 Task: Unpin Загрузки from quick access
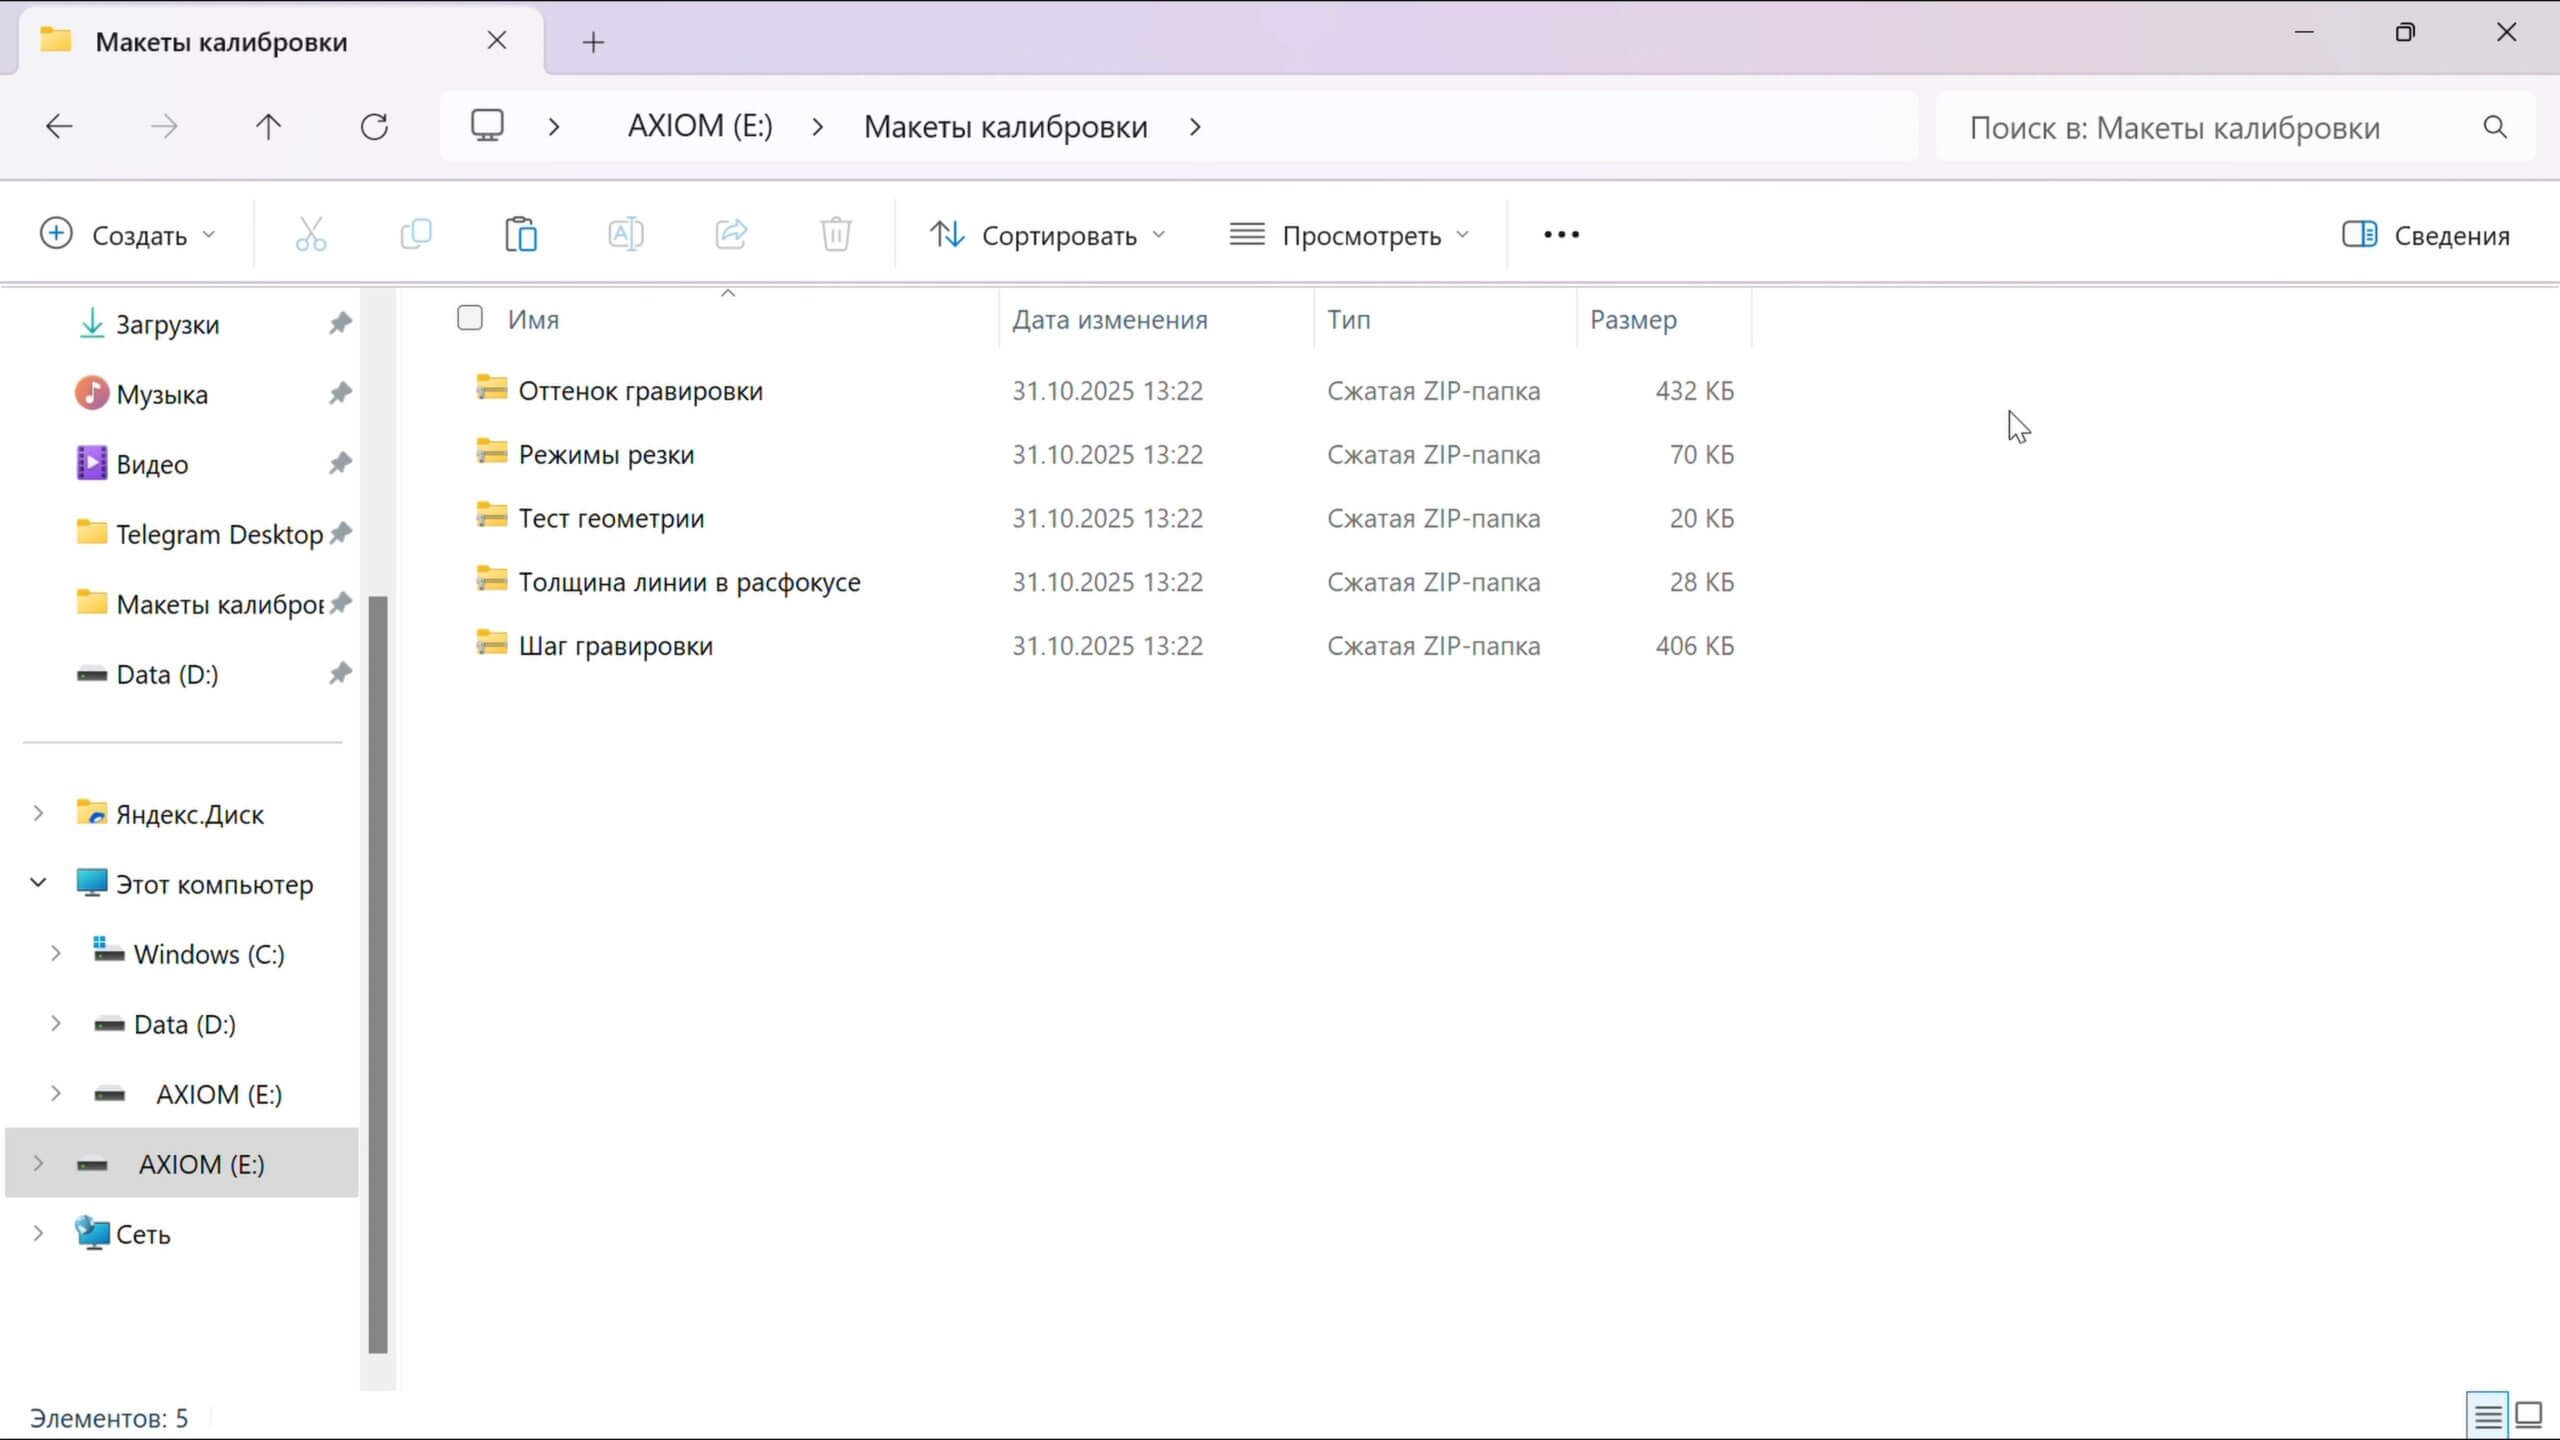pos(340,323)
